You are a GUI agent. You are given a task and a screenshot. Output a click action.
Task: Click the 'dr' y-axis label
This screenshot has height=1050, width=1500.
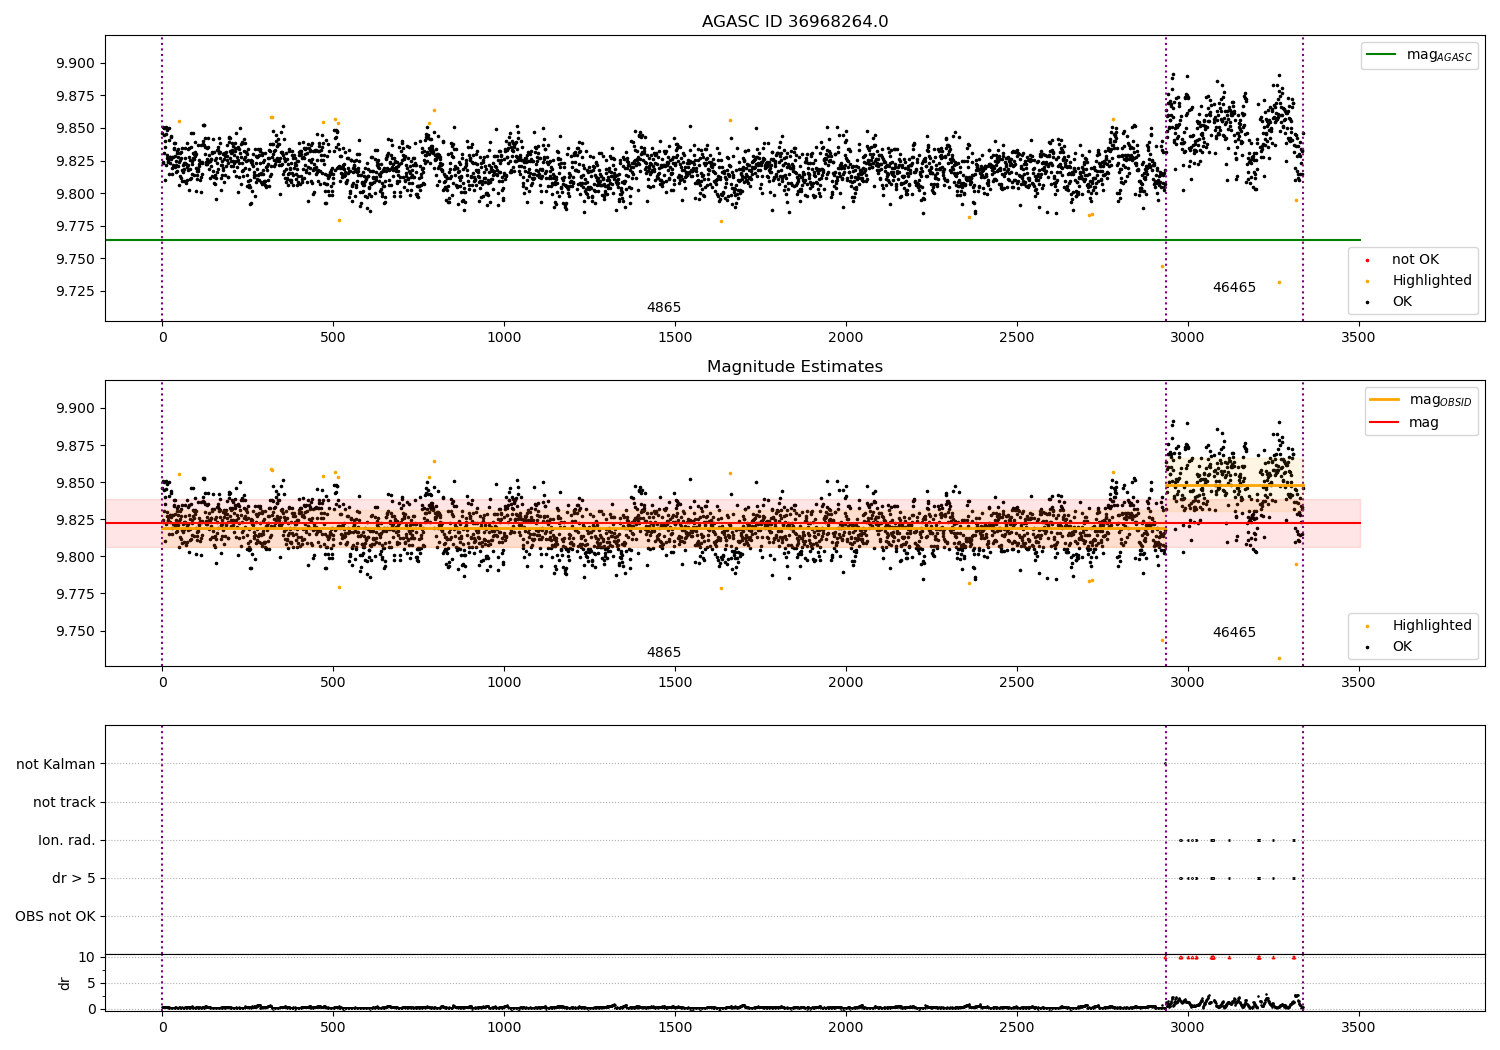tap(65, 983)
